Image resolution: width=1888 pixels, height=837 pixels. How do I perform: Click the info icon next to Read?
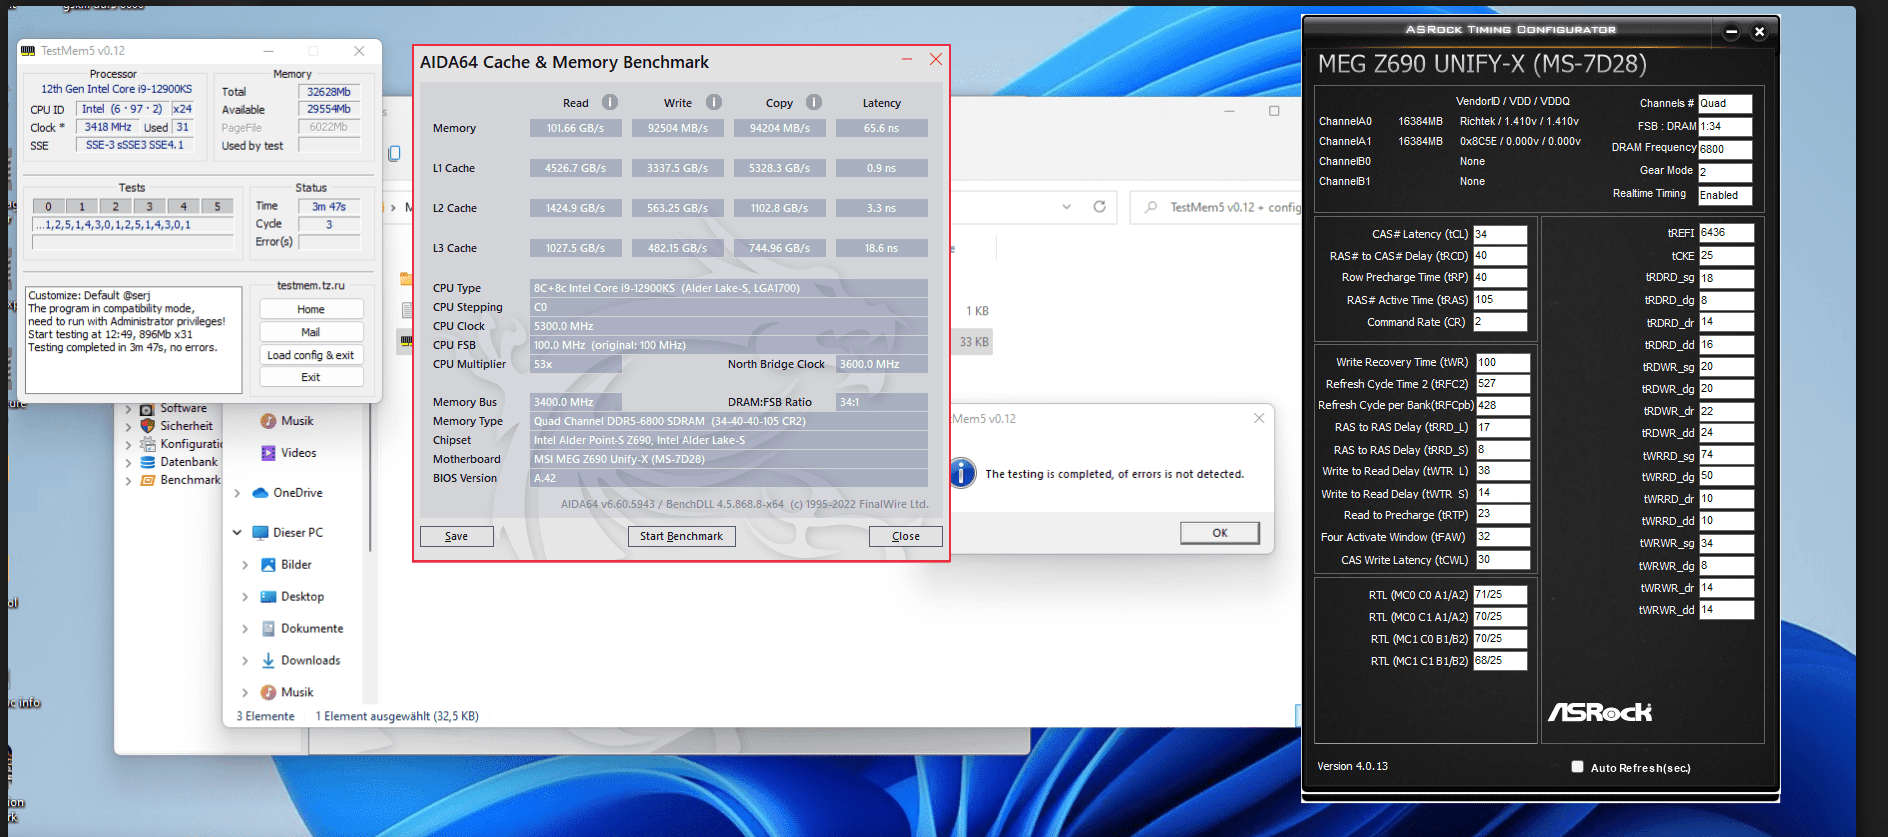610,102
